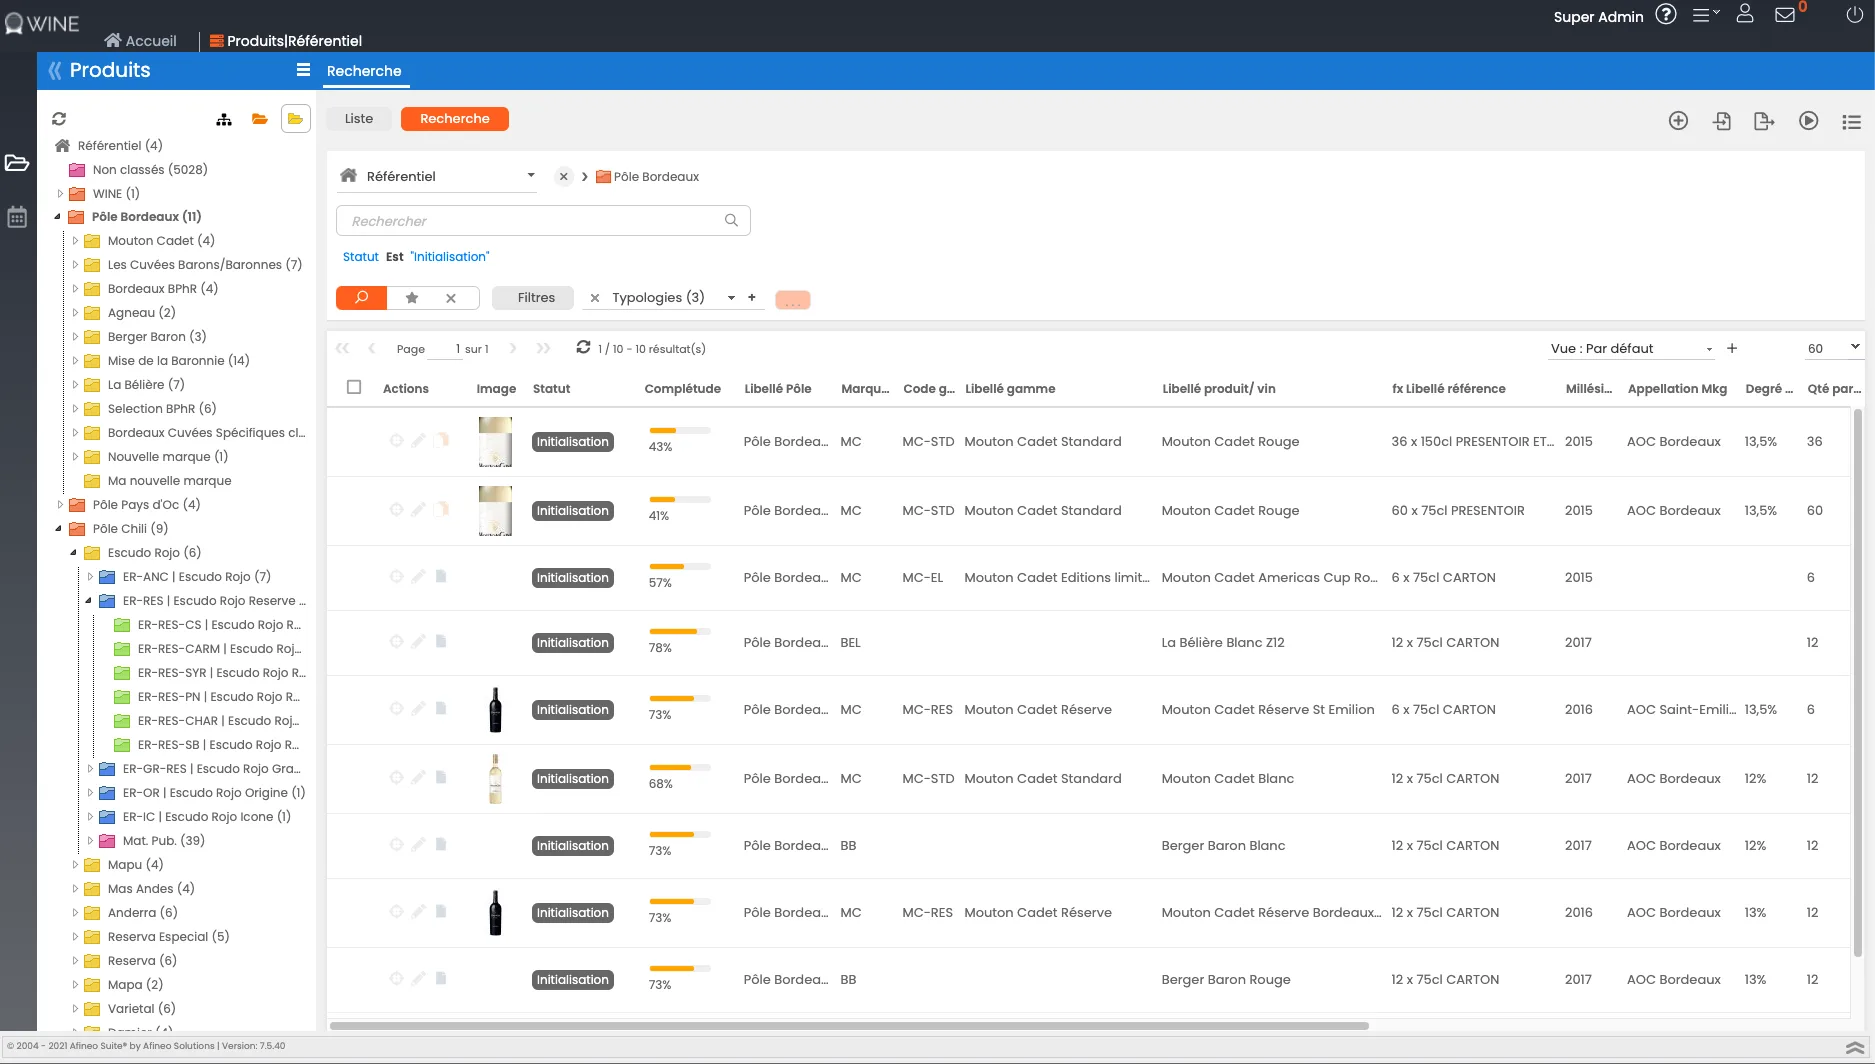Click the help question mark icon
Image resolution: width=1875 pixels, height=1064 pixels.
tap(1665, 14)
